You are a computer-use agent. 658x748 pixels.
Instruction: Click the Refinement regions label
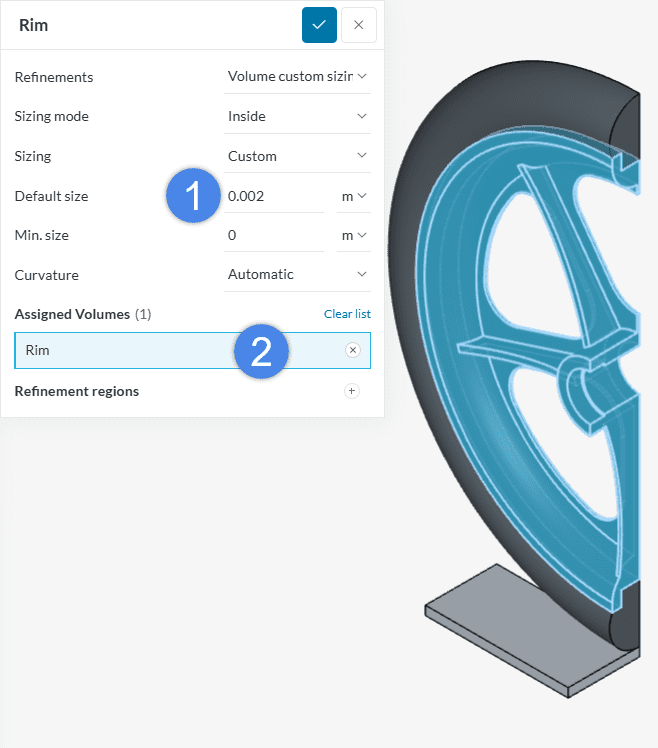[77, 391]
